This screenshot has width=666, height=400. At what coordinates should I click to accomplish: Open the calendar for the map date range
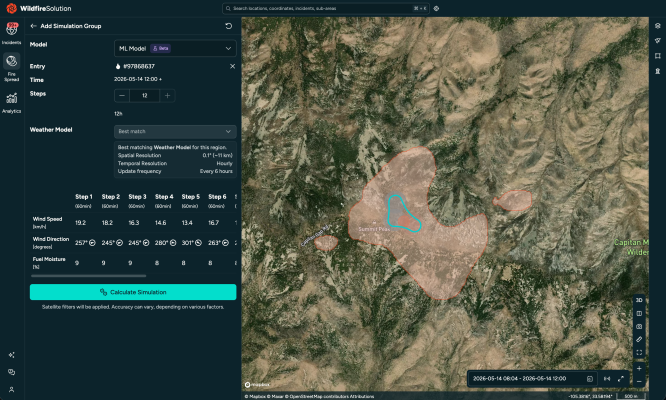(x=590, y=379)
